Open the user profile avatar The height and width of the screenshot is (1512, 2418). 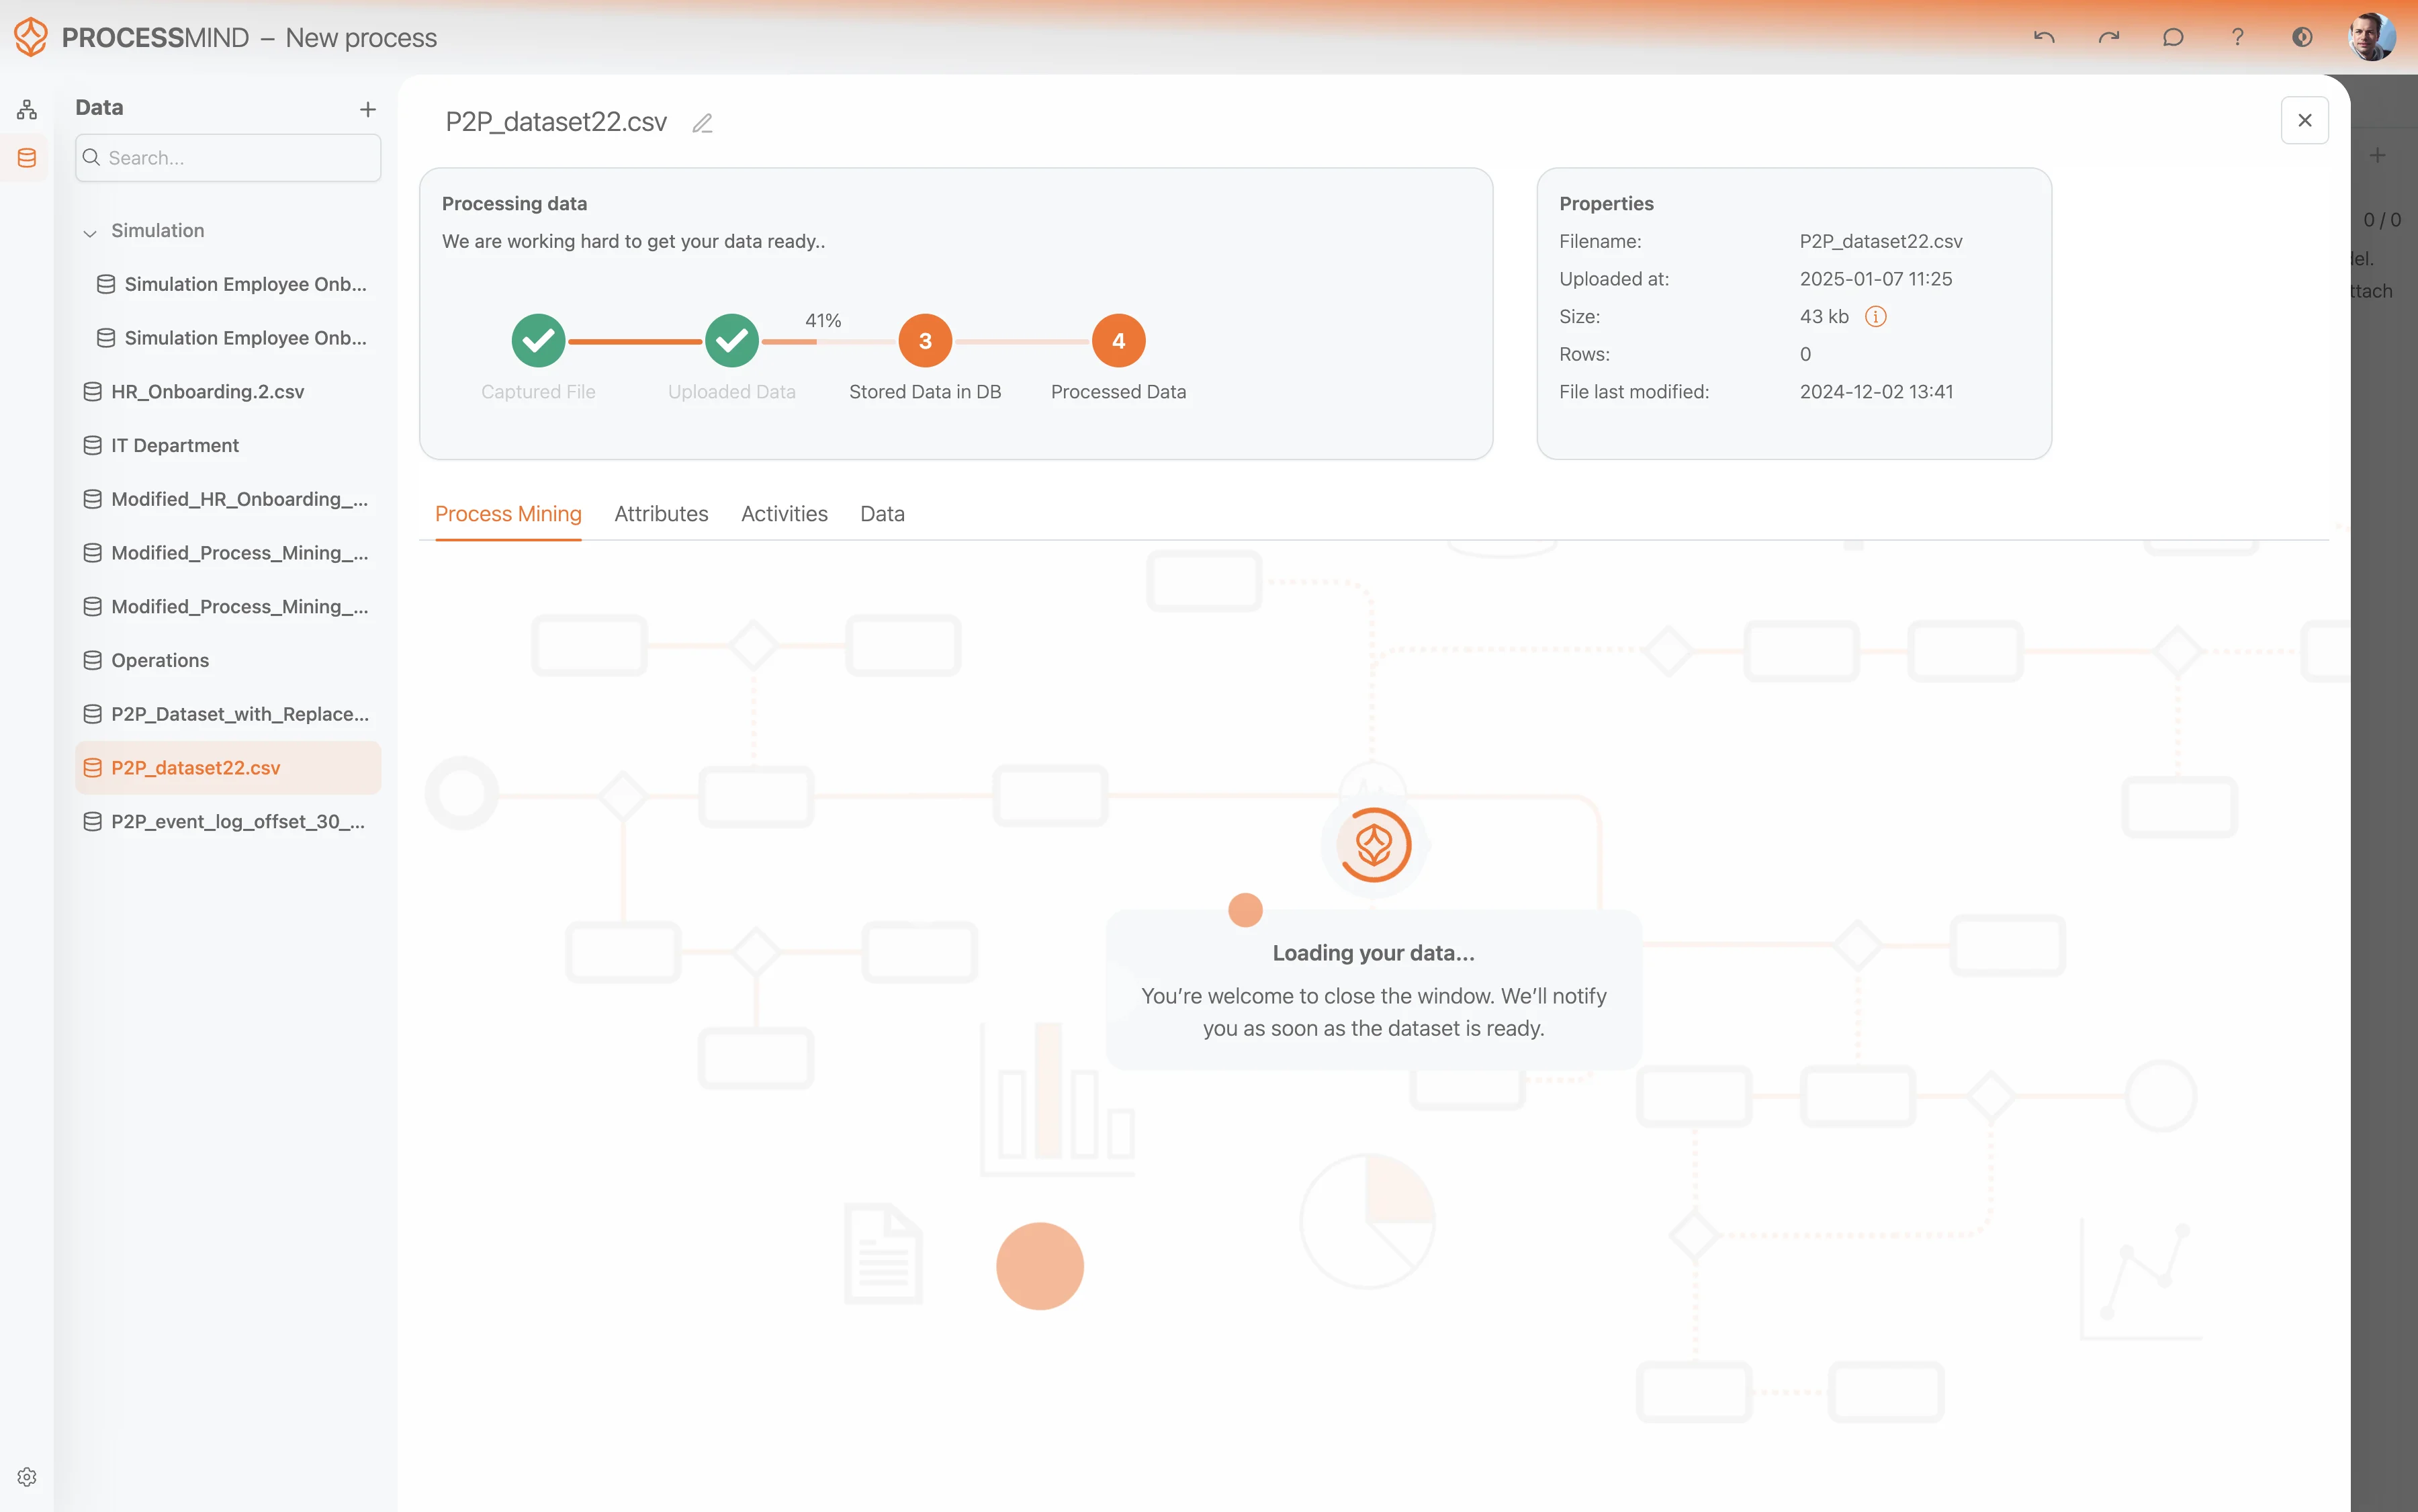[2371, 37]
